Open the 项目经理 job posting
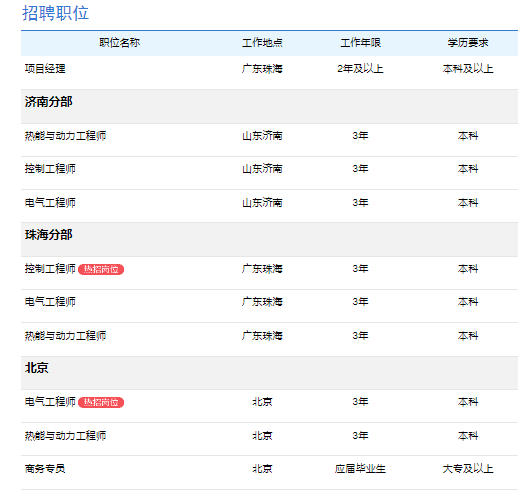518x498 pixels. click(45, 69)
